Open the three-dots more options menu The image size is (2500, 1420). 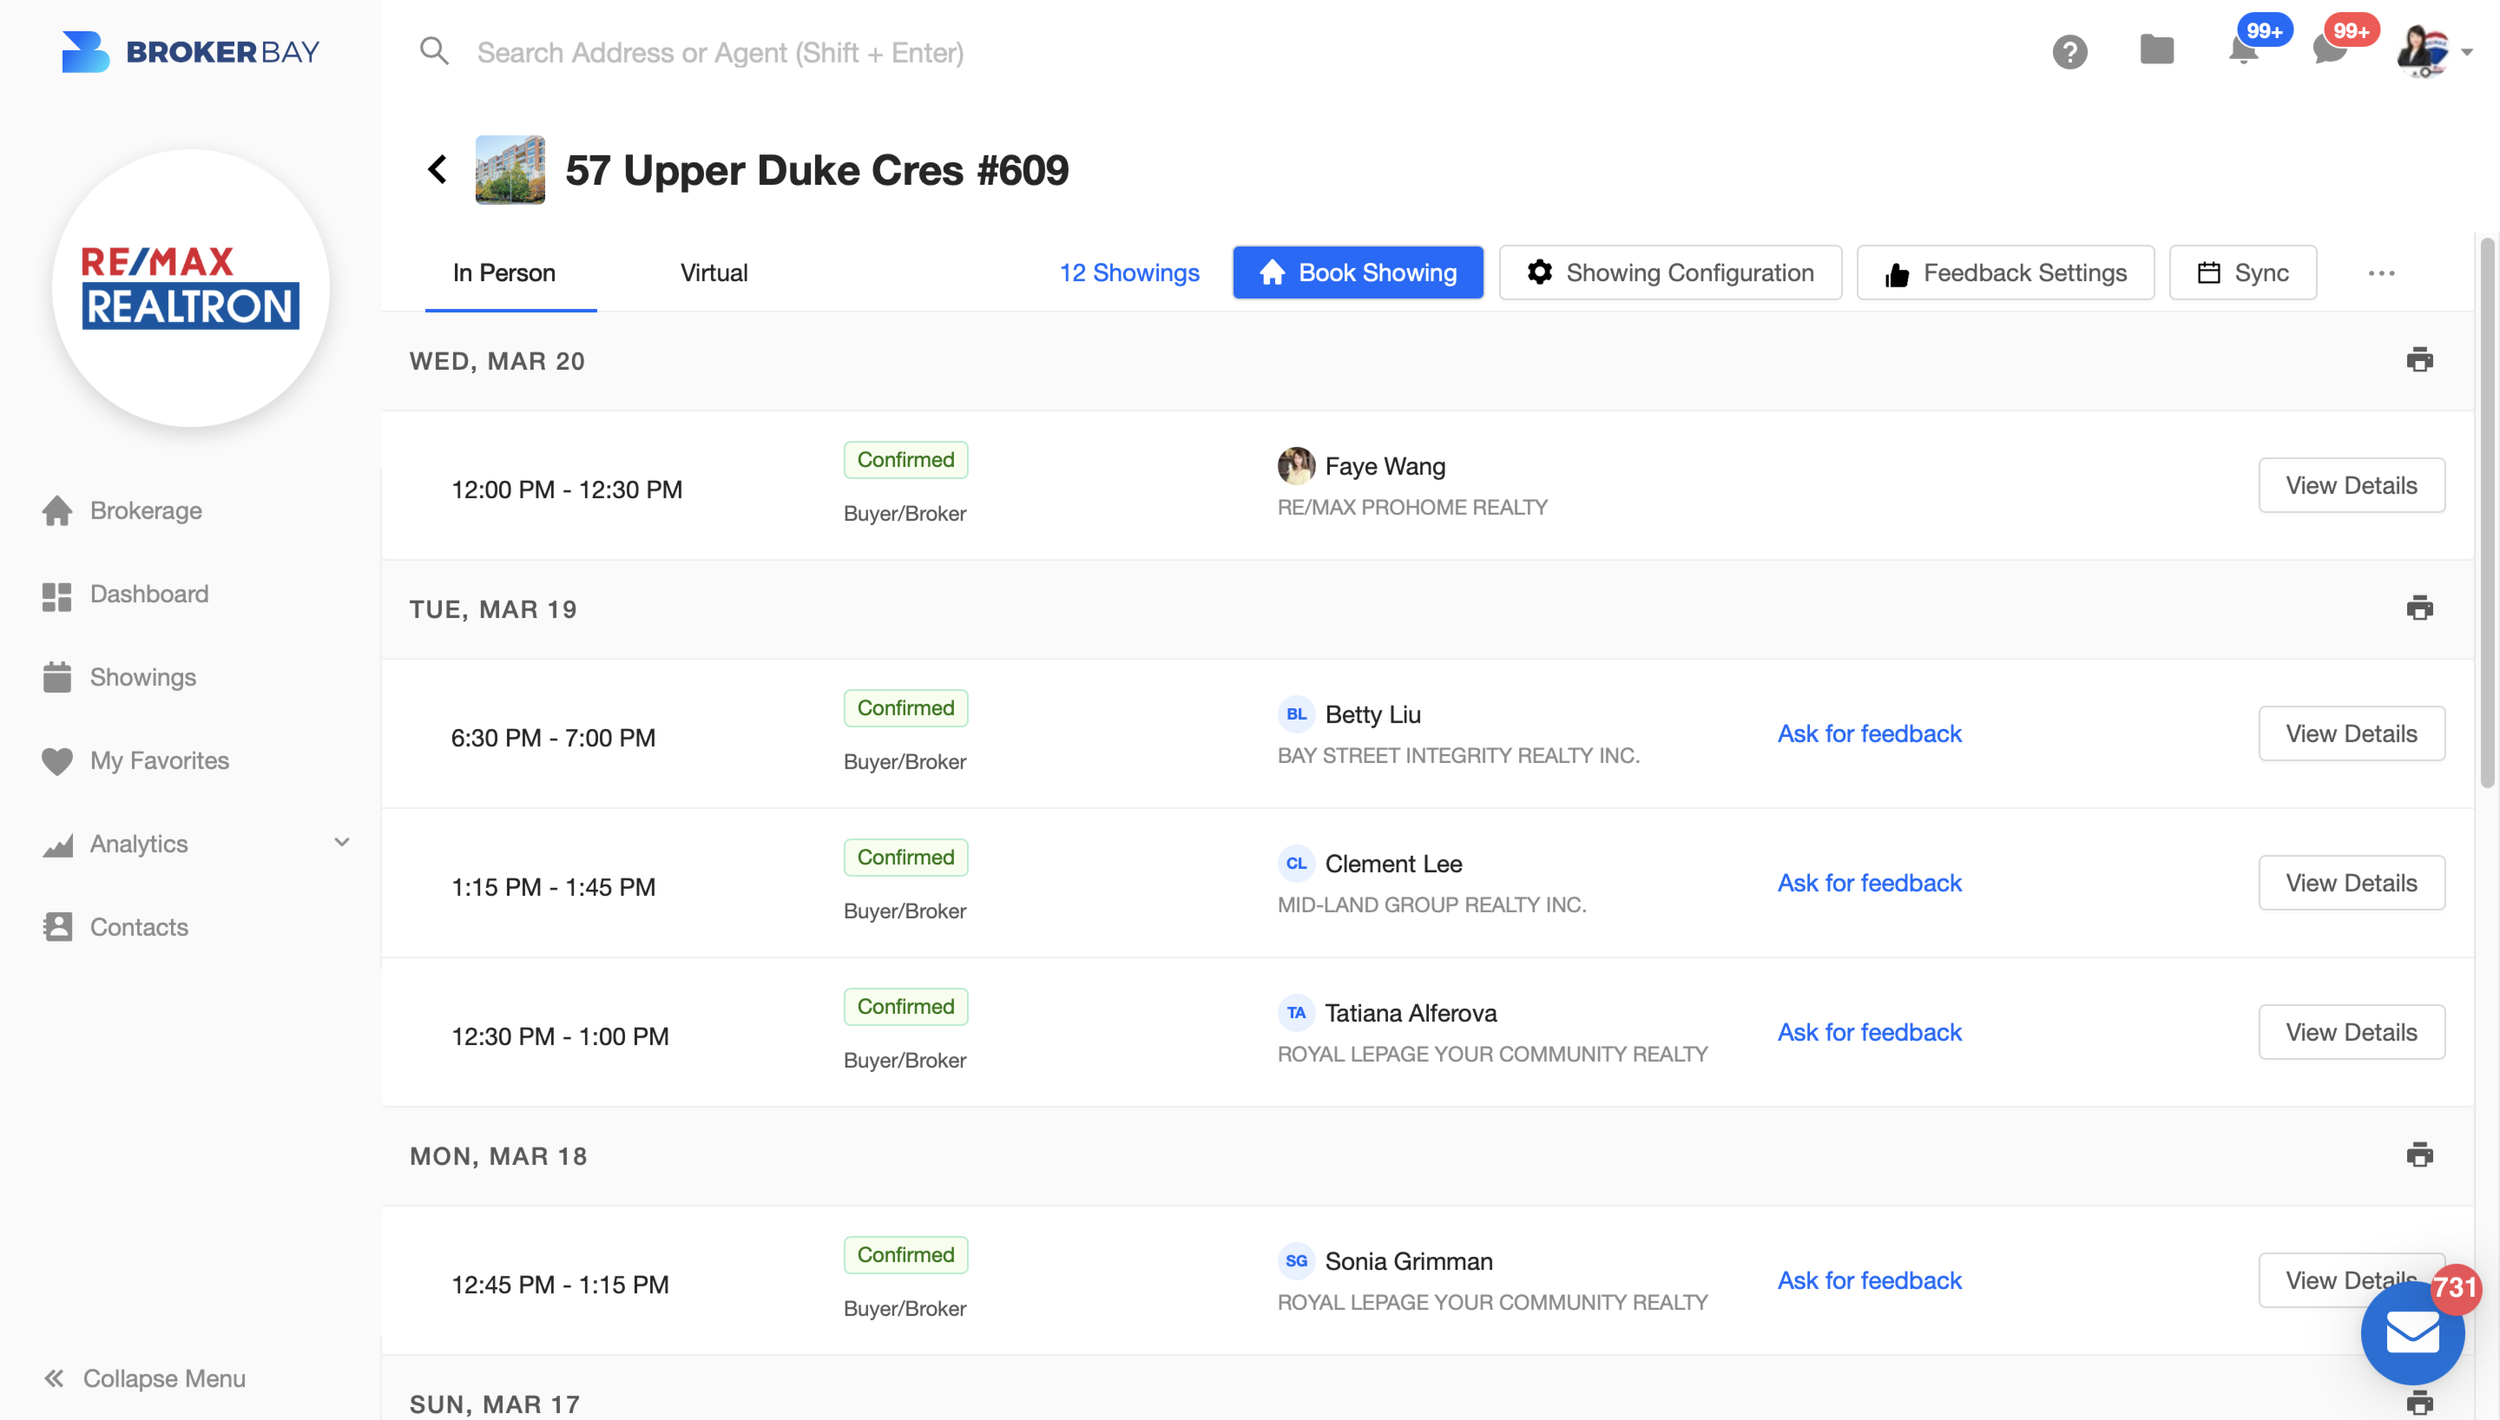2381,273
